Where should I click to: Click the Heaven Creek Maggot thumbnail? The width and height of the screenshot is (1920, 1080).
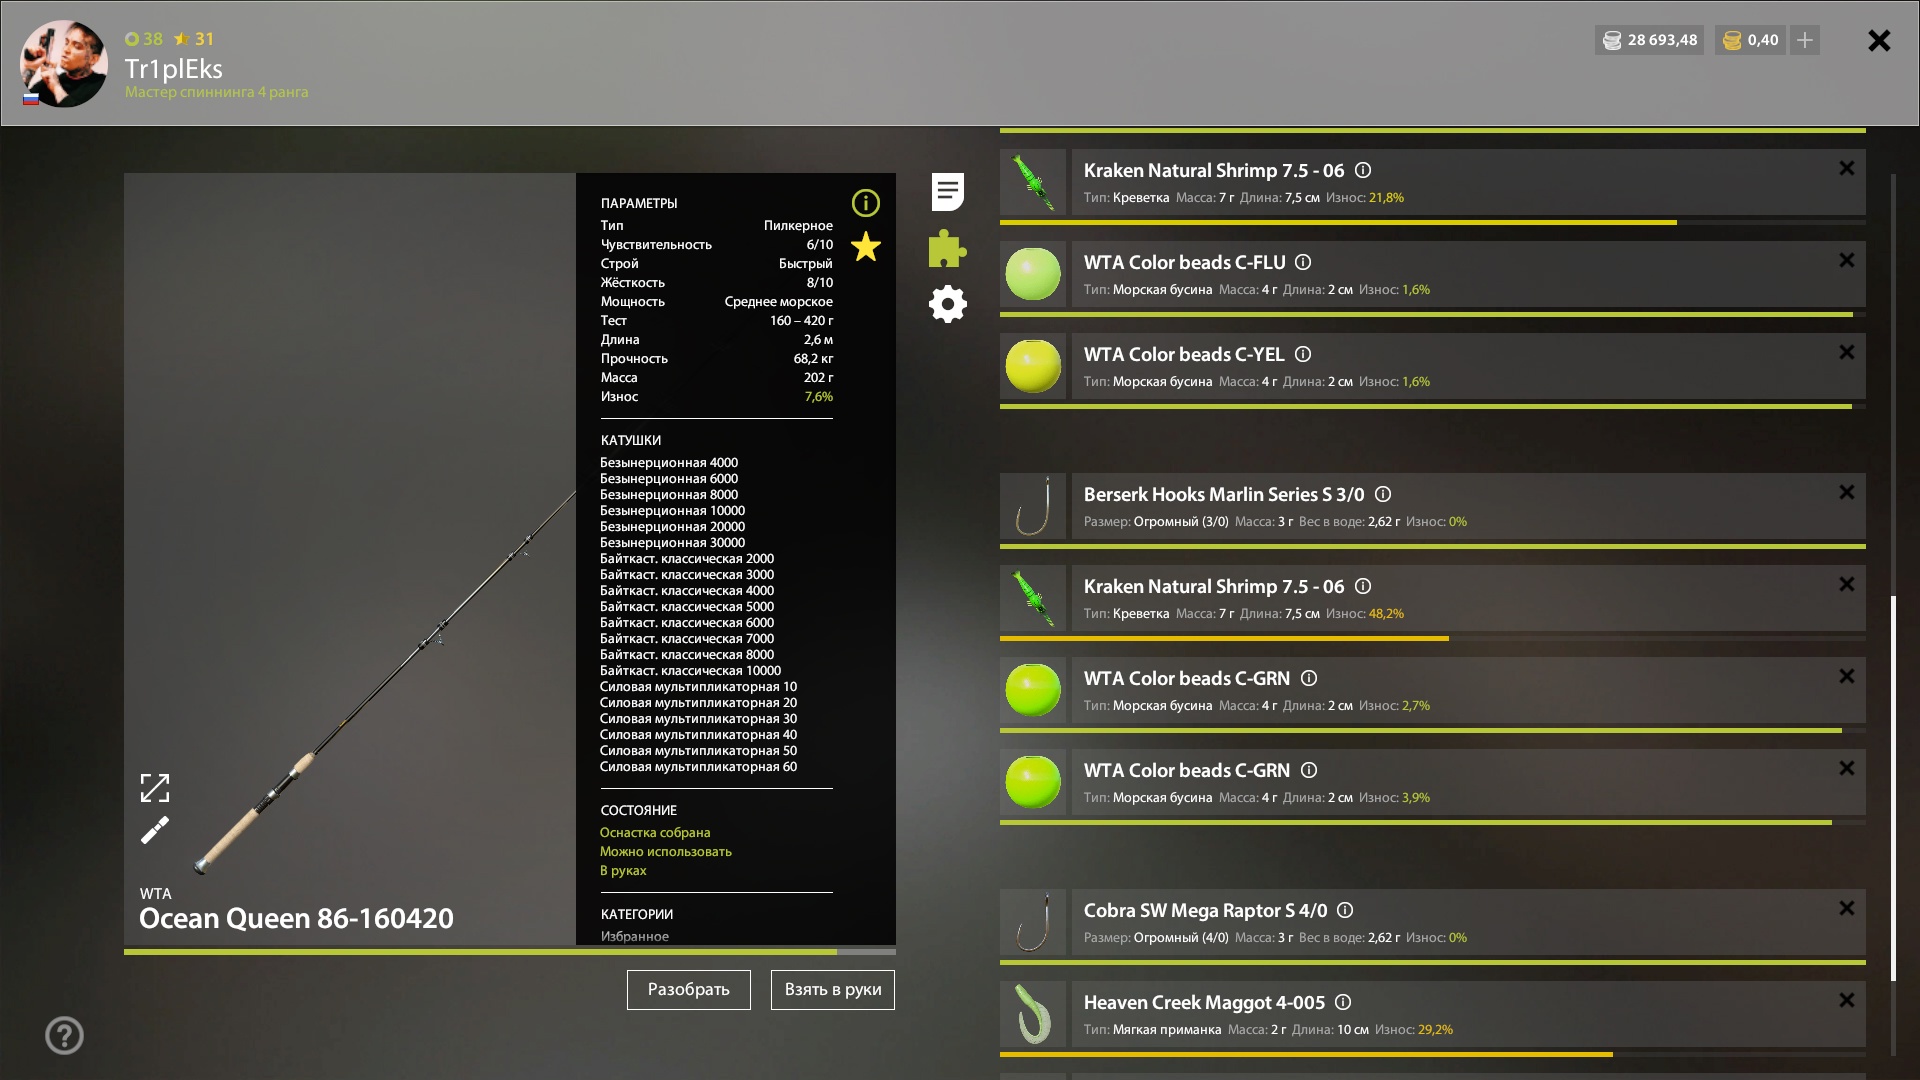tap(1033, 1014)
